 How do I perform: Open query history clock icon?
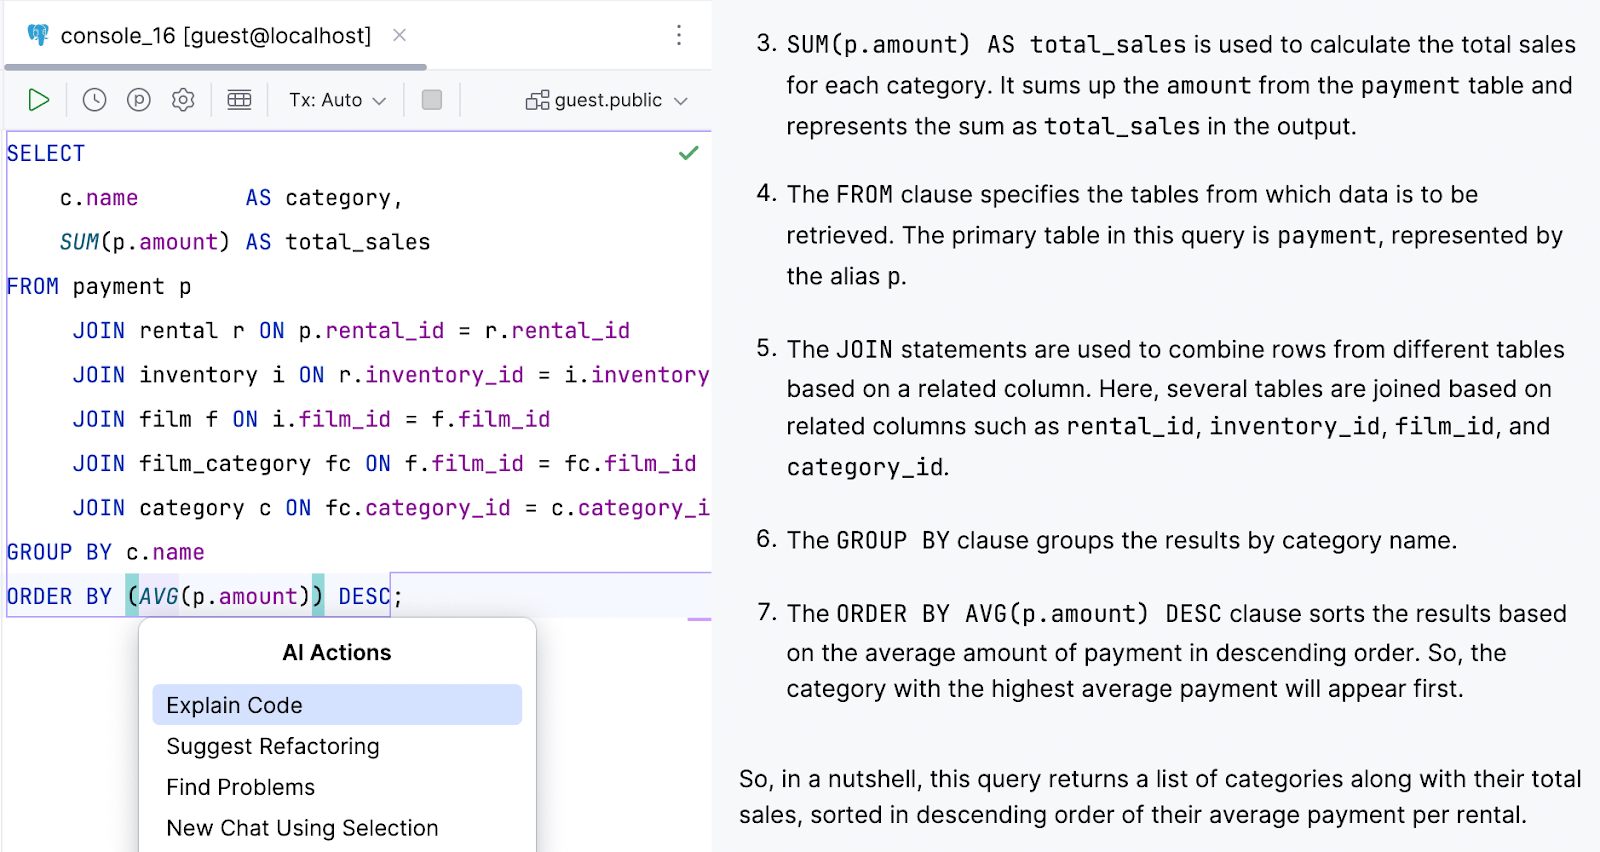click(94, 100)
